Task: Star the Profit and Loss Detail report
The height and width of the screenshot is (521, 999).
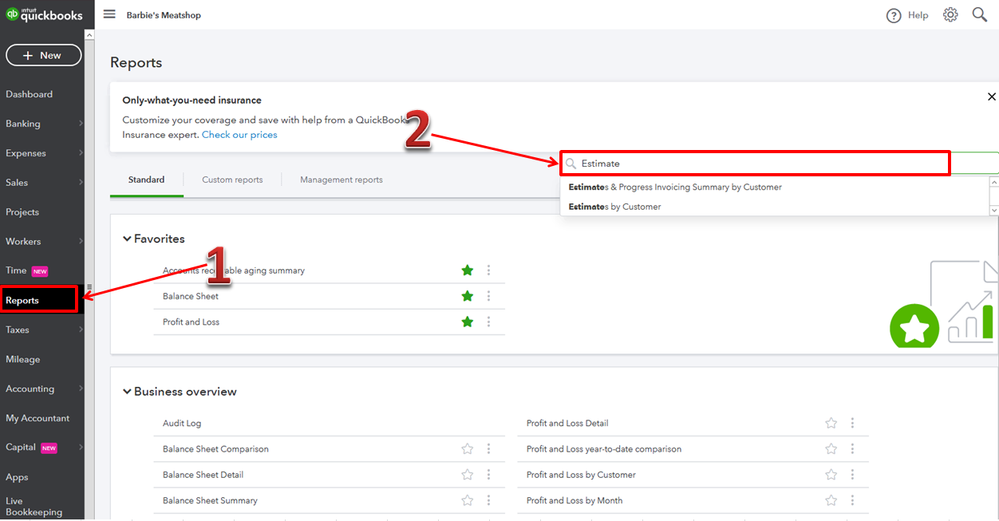Action: pyautogui.click(x=831, y=423)
